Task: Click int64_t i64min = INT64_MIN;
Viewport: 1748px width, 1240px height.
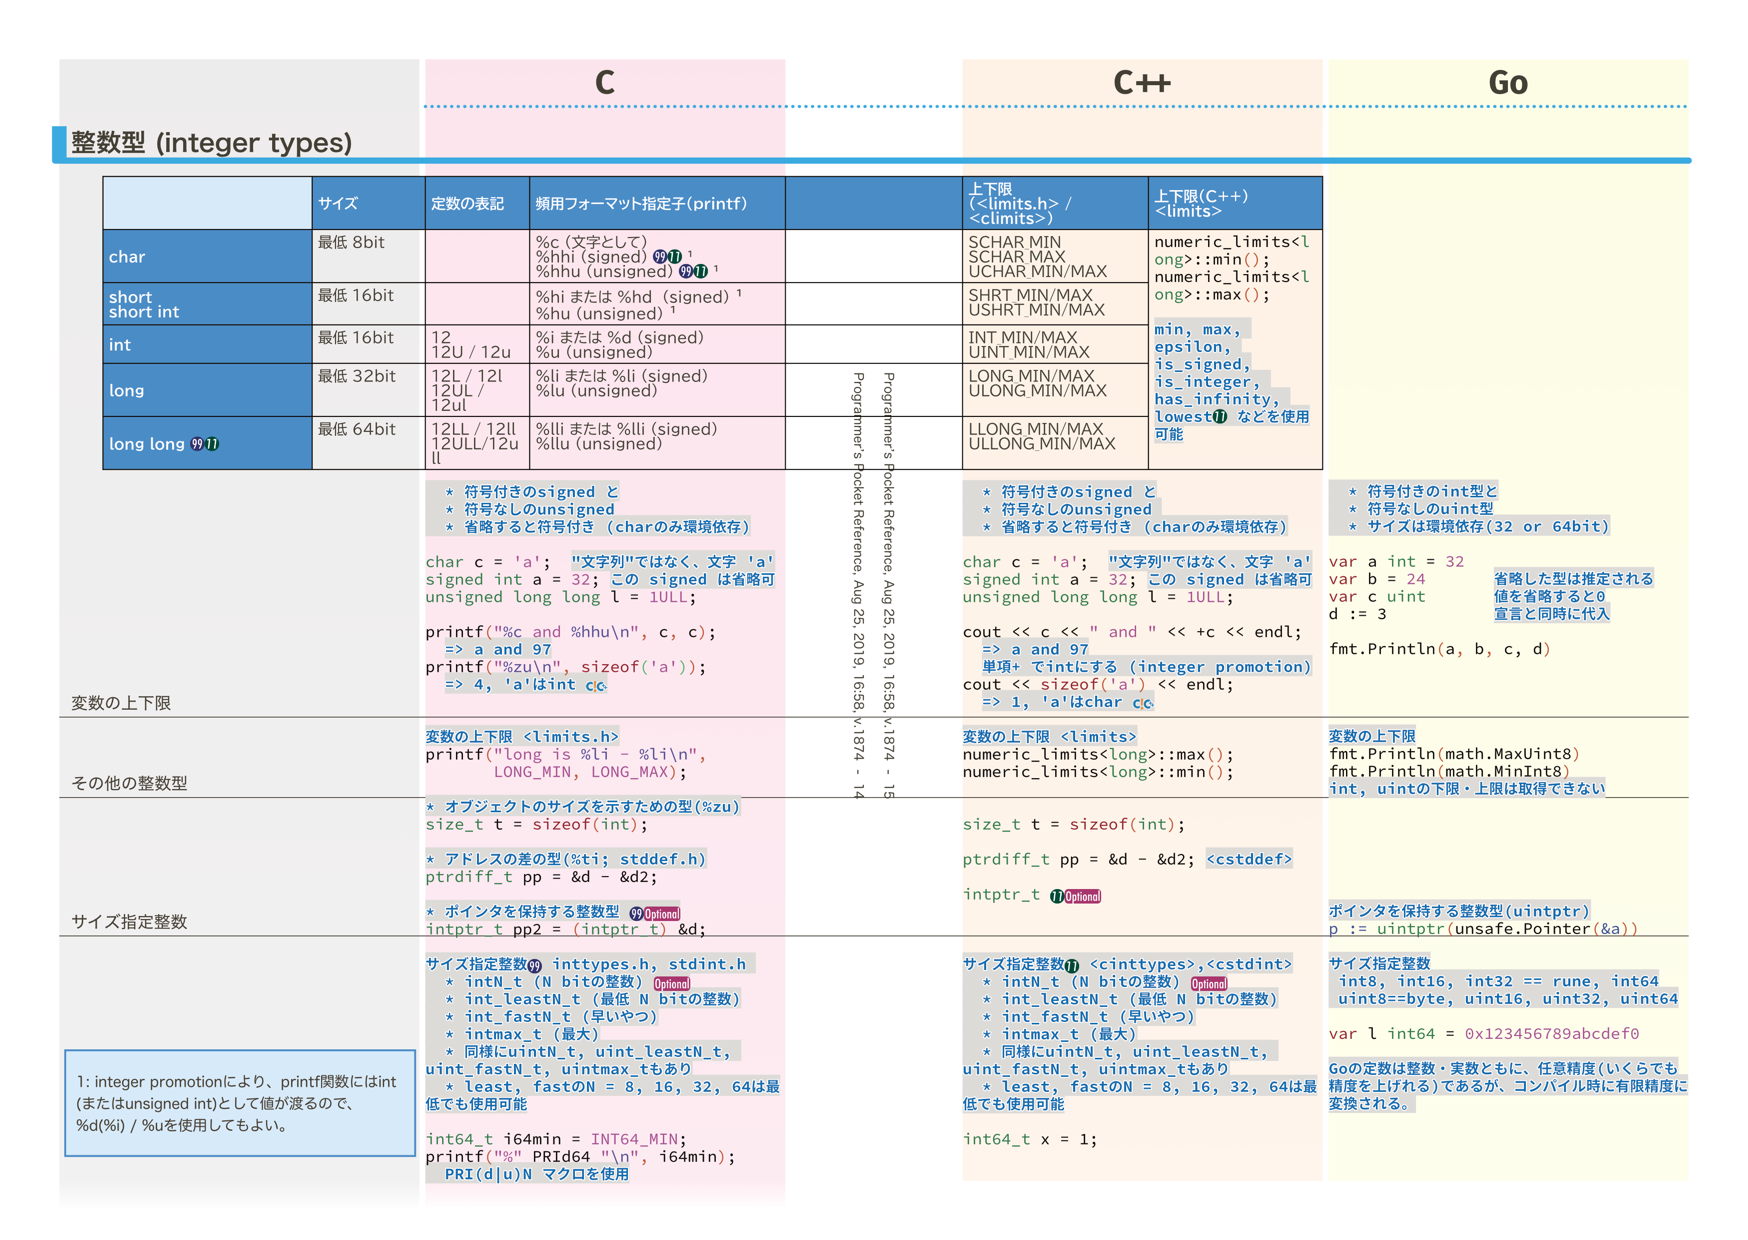Action: 556,1139
